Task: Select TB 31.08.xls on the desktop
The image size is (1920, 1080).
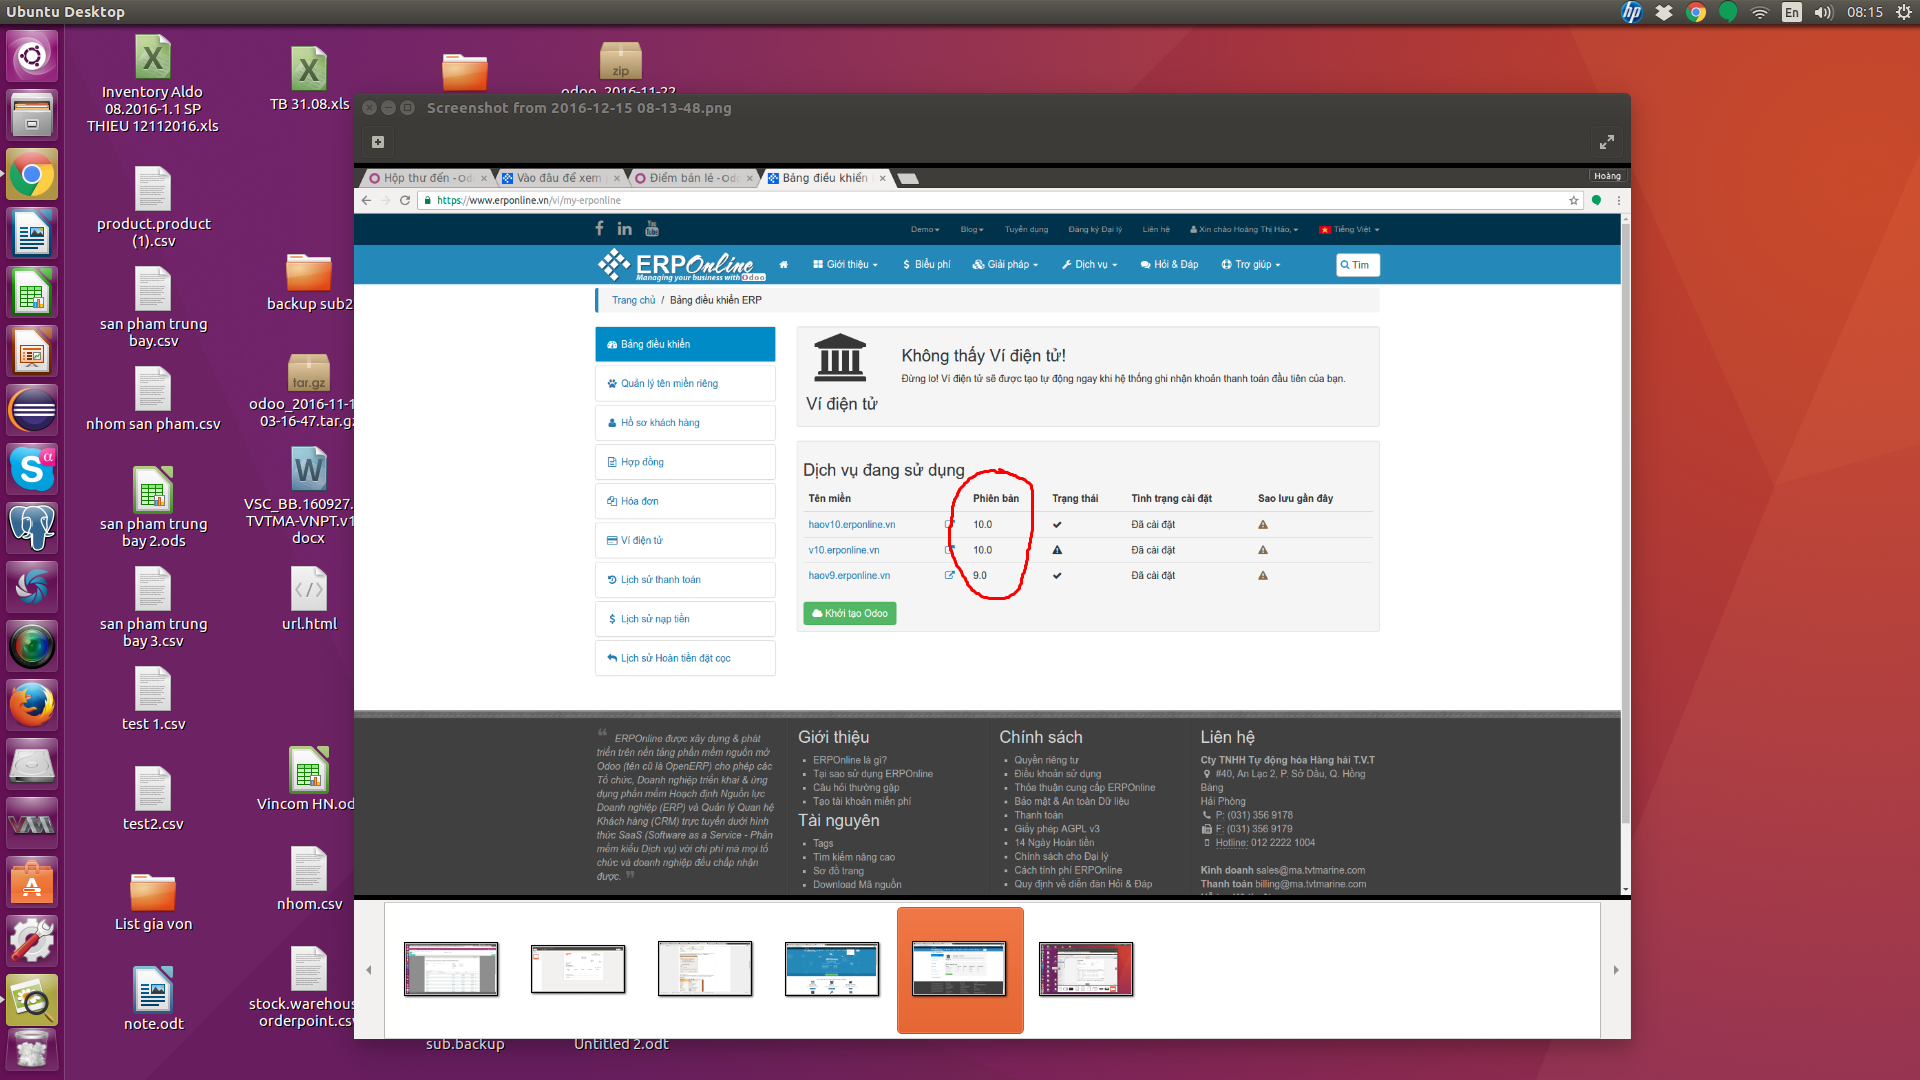Action: coord(309,79)
